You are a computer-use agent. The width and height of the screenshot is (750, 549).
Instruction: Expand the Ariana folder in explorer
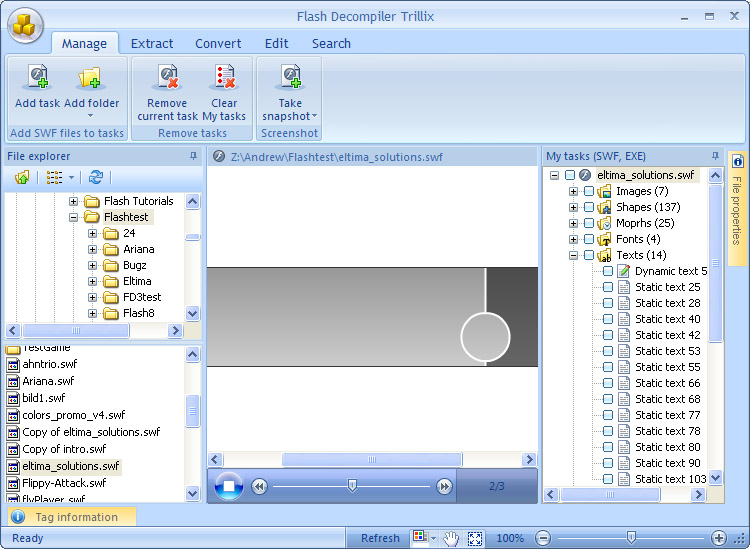coord(93,249)
